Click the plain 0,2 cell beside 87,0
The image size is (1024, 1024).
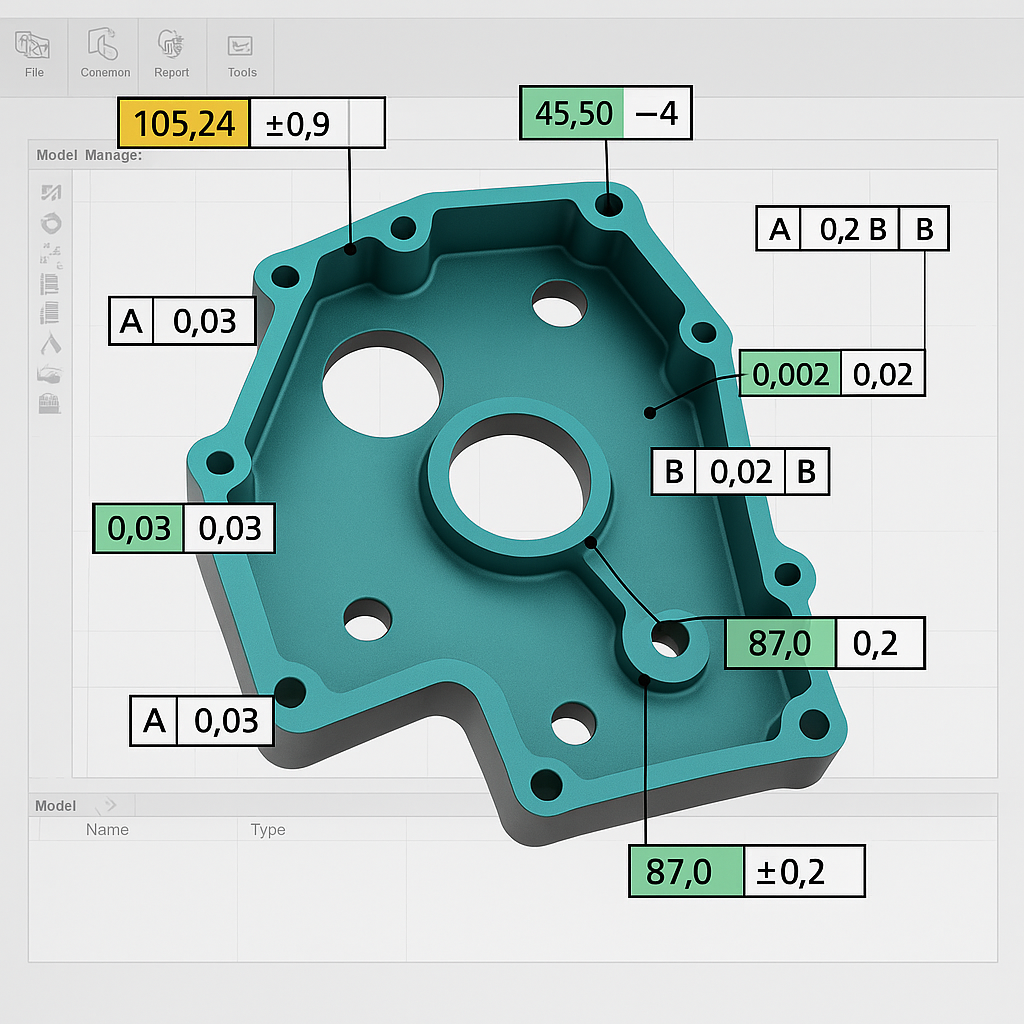click(x=880, y=643)
